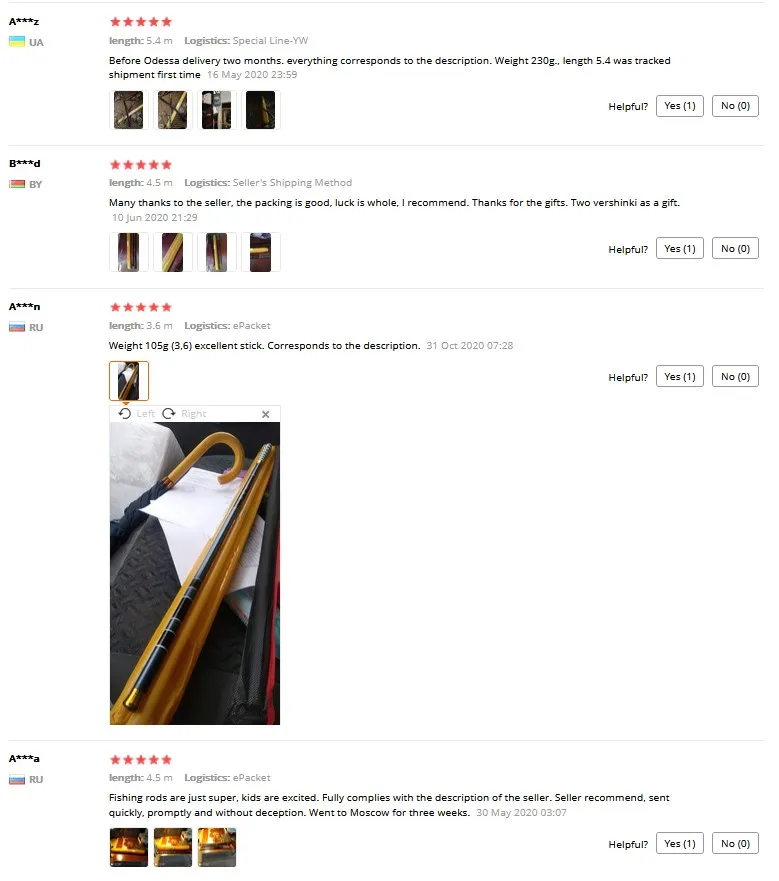Click A***n's selected review thumbnail
Image resolution: width=779 pixels, height=881 pixels.
129,381
